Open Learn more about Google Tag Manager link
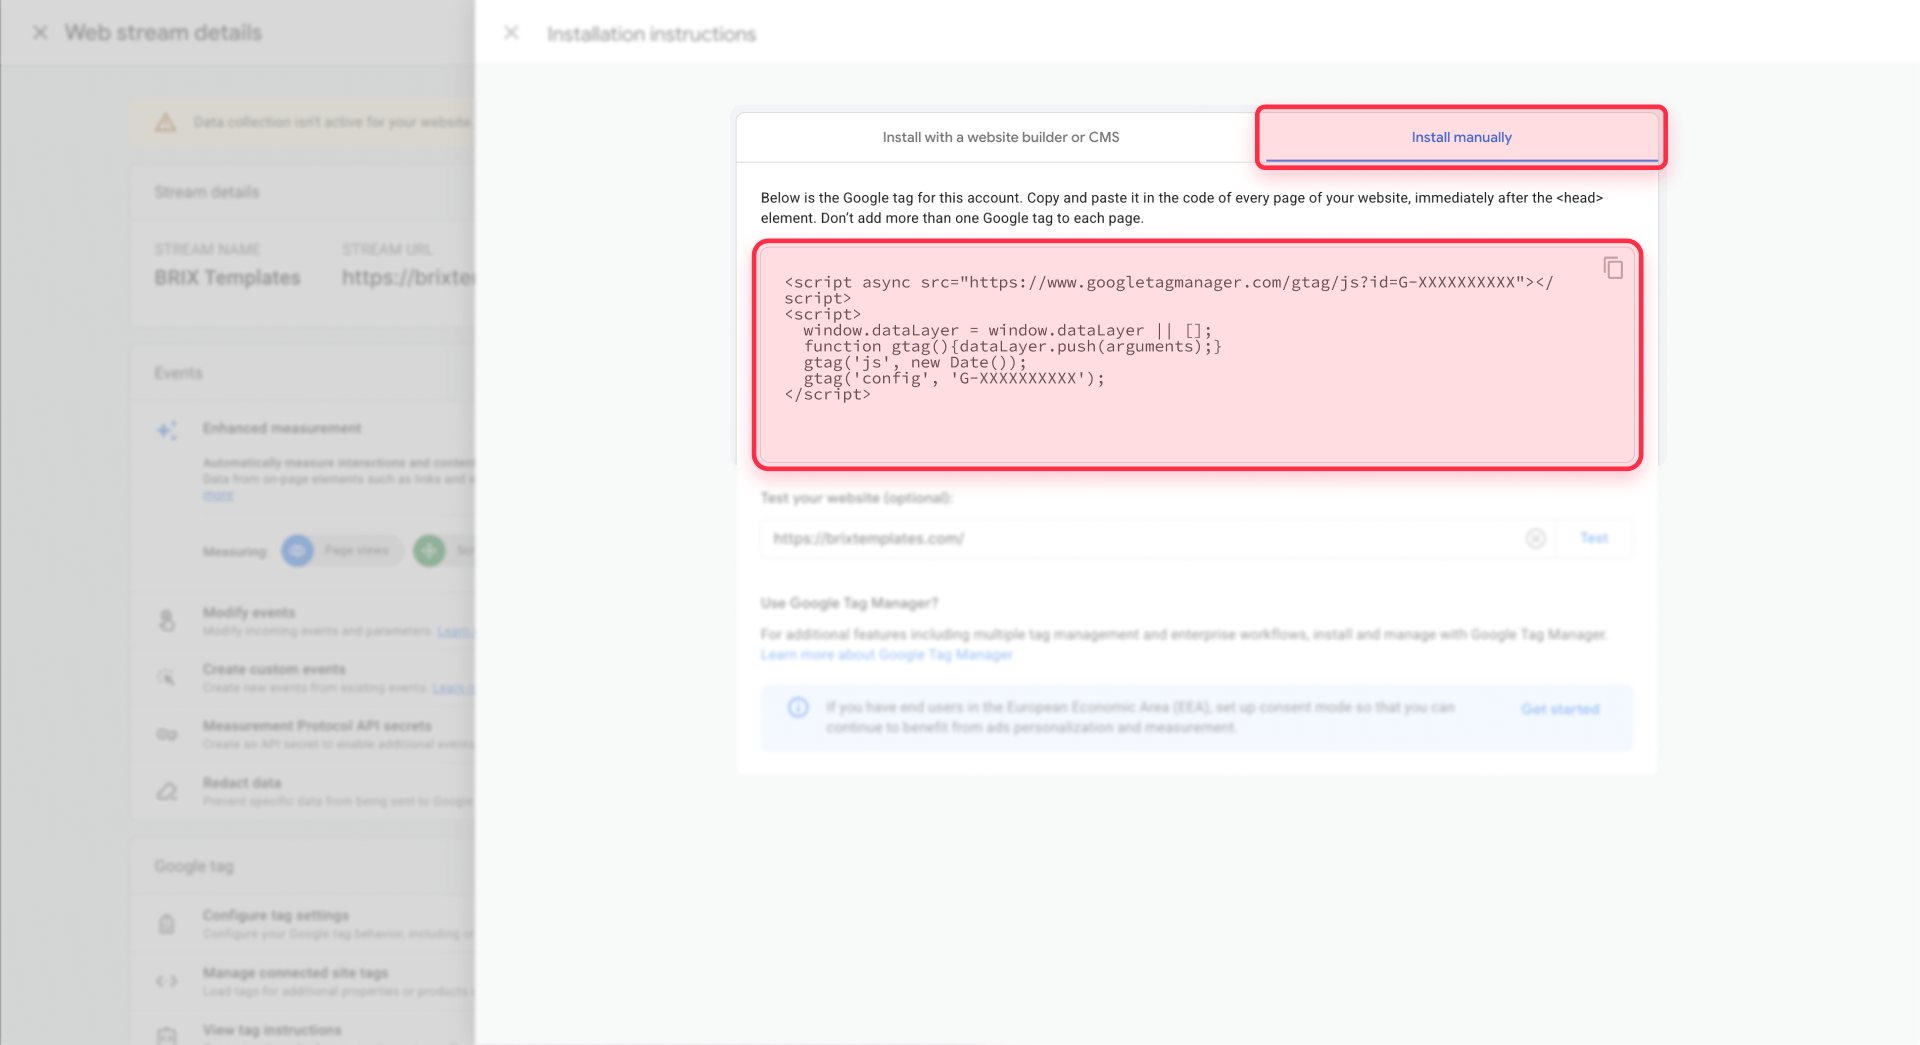The width and height of the screenshot is (1920, 1045). pyautogui.click(x=887, y=655)
